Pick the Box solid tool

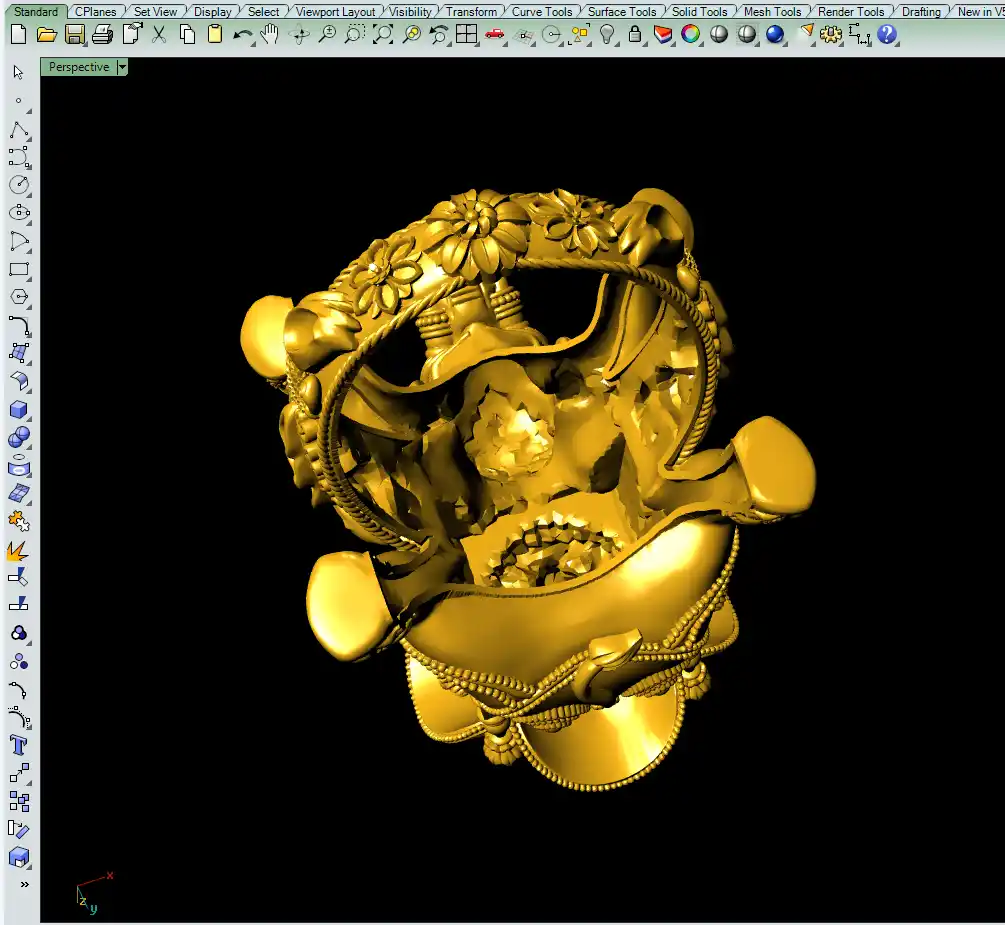click(x=19, y=410)
